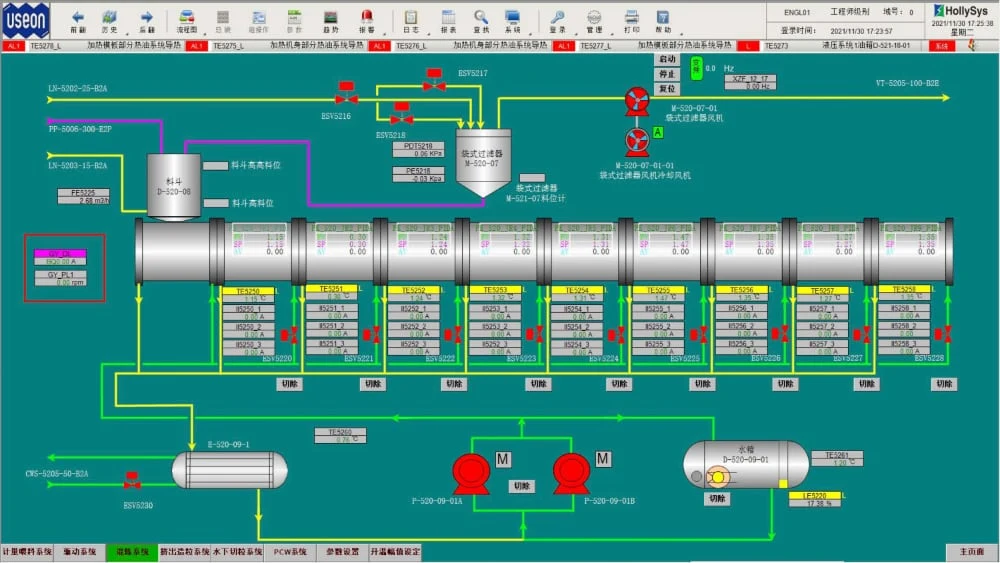Viewport: 1000px width, 563px height.
Task: Select fan M-520-07-01 red icon
Action: click(x=636, y=102)
